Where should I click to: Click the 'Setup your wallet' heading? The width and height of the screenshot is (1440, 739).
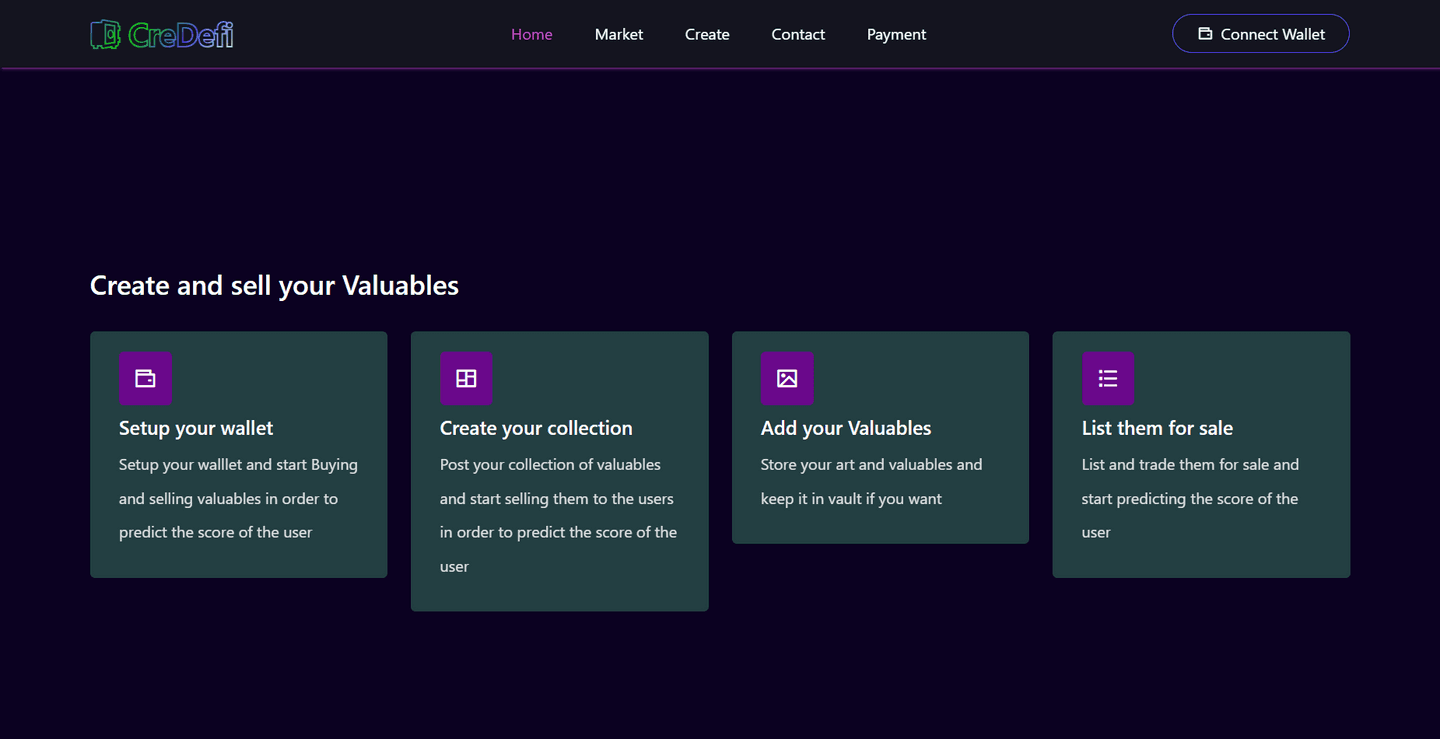[x=196, y=428]
